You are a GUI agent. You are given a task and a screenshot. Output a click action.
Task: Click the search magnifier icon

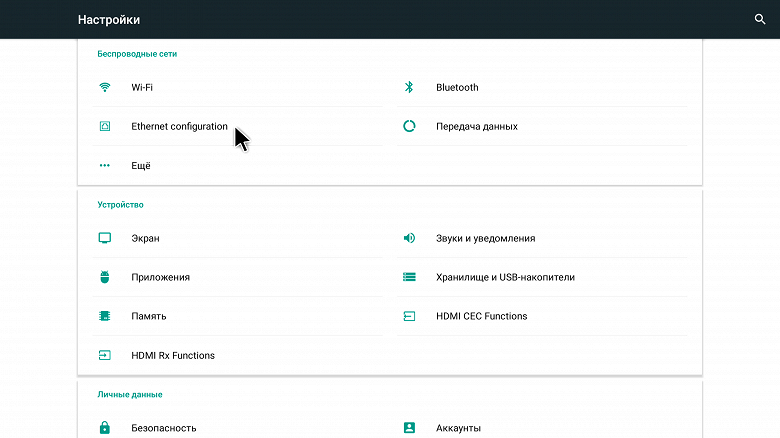coord(760,19)
